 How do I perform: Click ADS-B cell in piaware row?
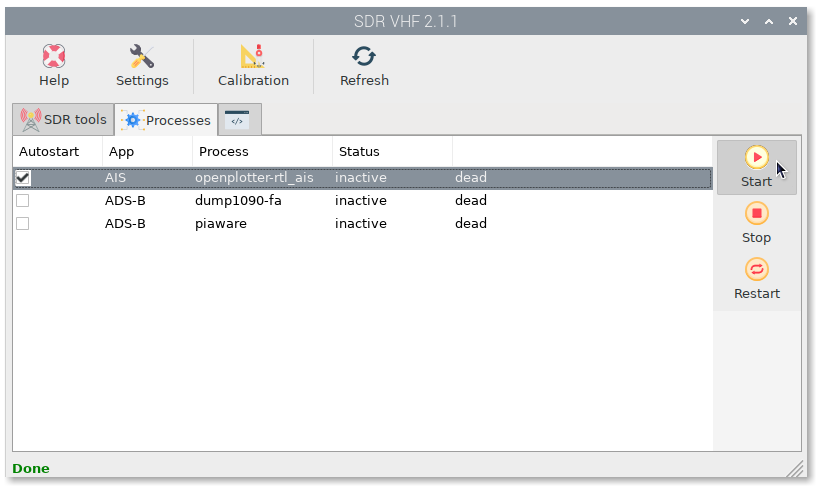[x=125, y=223]
